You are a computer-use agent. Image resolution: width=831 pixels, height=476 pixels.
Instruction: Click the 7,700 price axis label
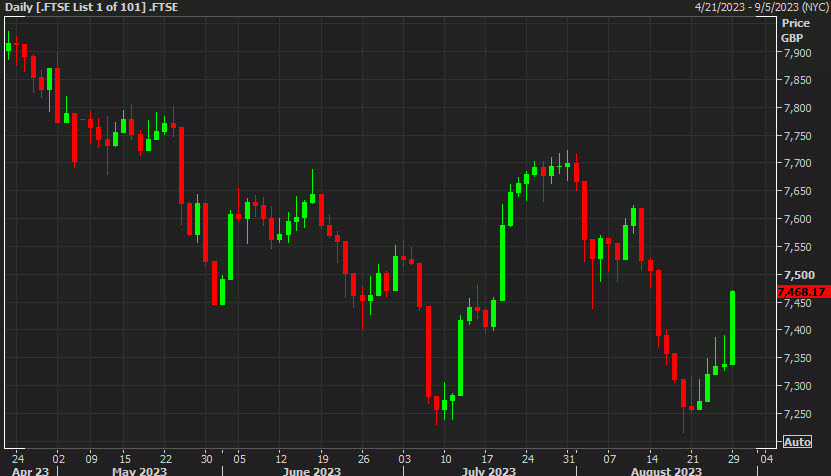(x=797, y=163)
